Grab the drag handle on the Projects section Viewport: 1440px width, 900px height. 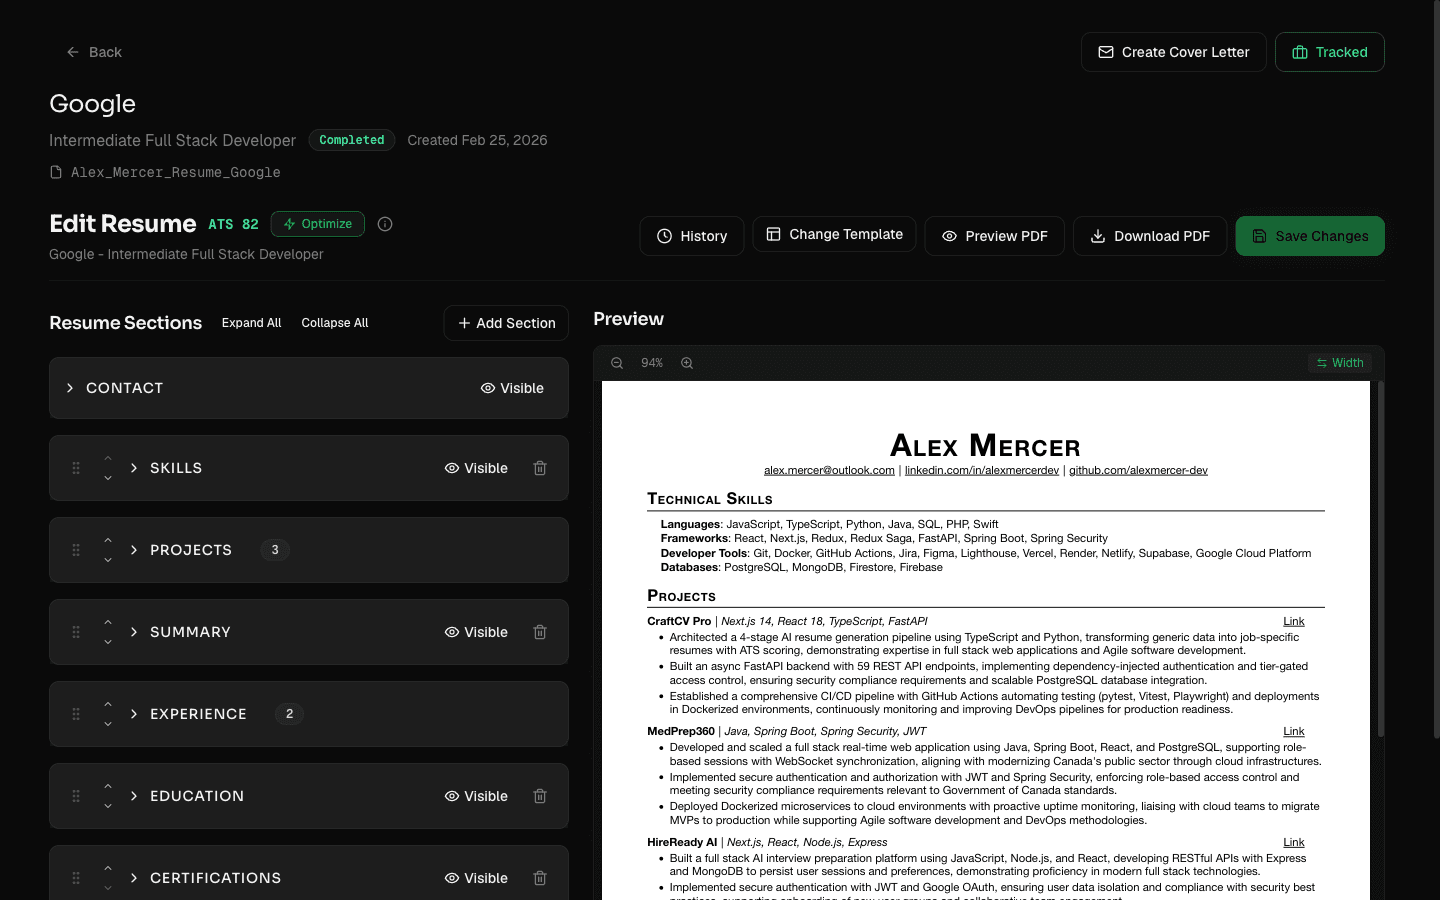click(75, 550)
